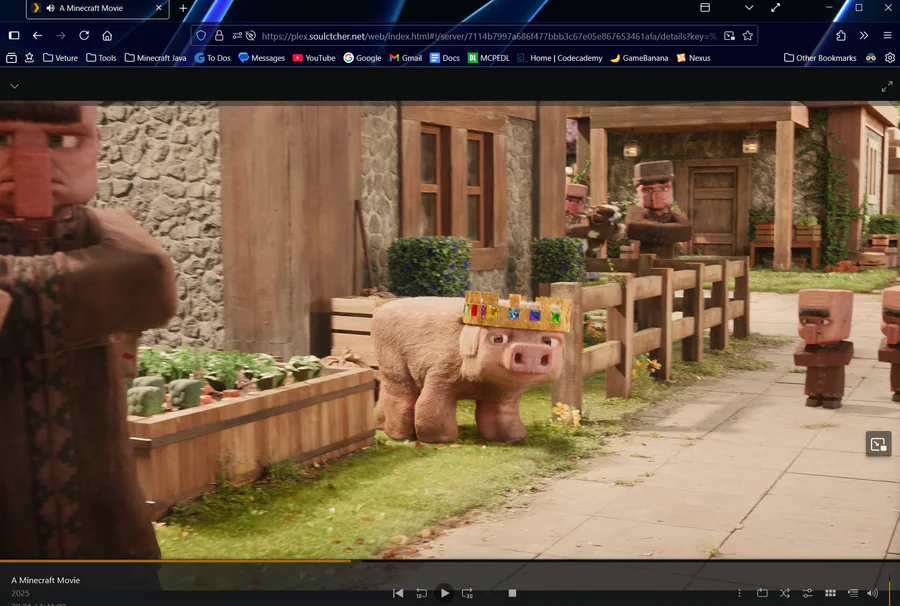Viewport: 900px width, 606px height.
Task: Open settings gear in bookmarks bar
Action: [890, 57]
